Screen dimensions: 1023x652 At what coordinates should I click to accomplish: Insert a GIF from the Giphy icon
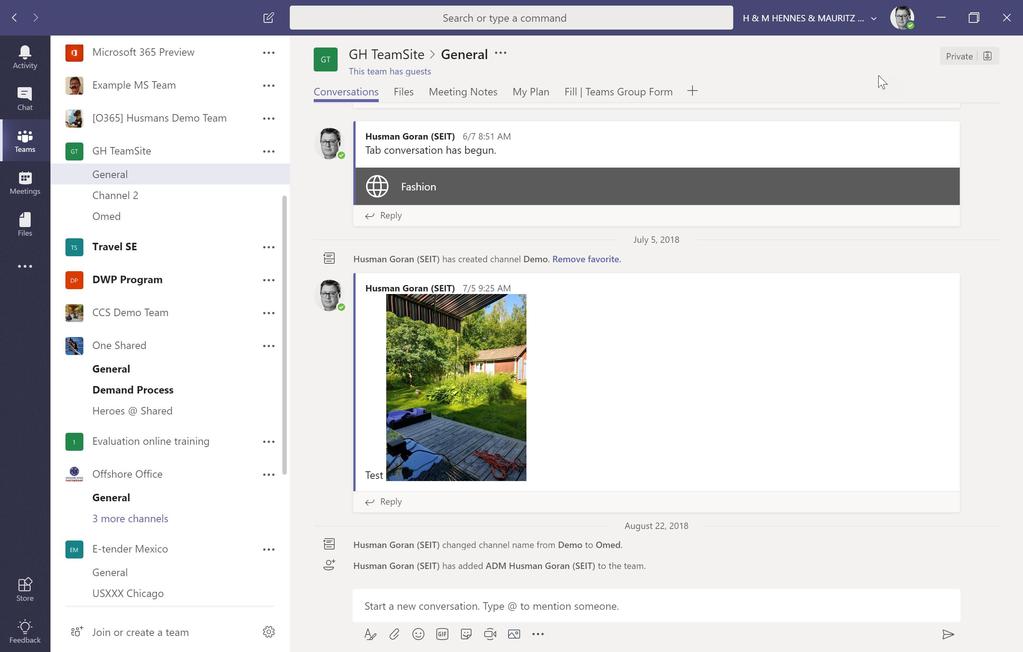(442, 634)
